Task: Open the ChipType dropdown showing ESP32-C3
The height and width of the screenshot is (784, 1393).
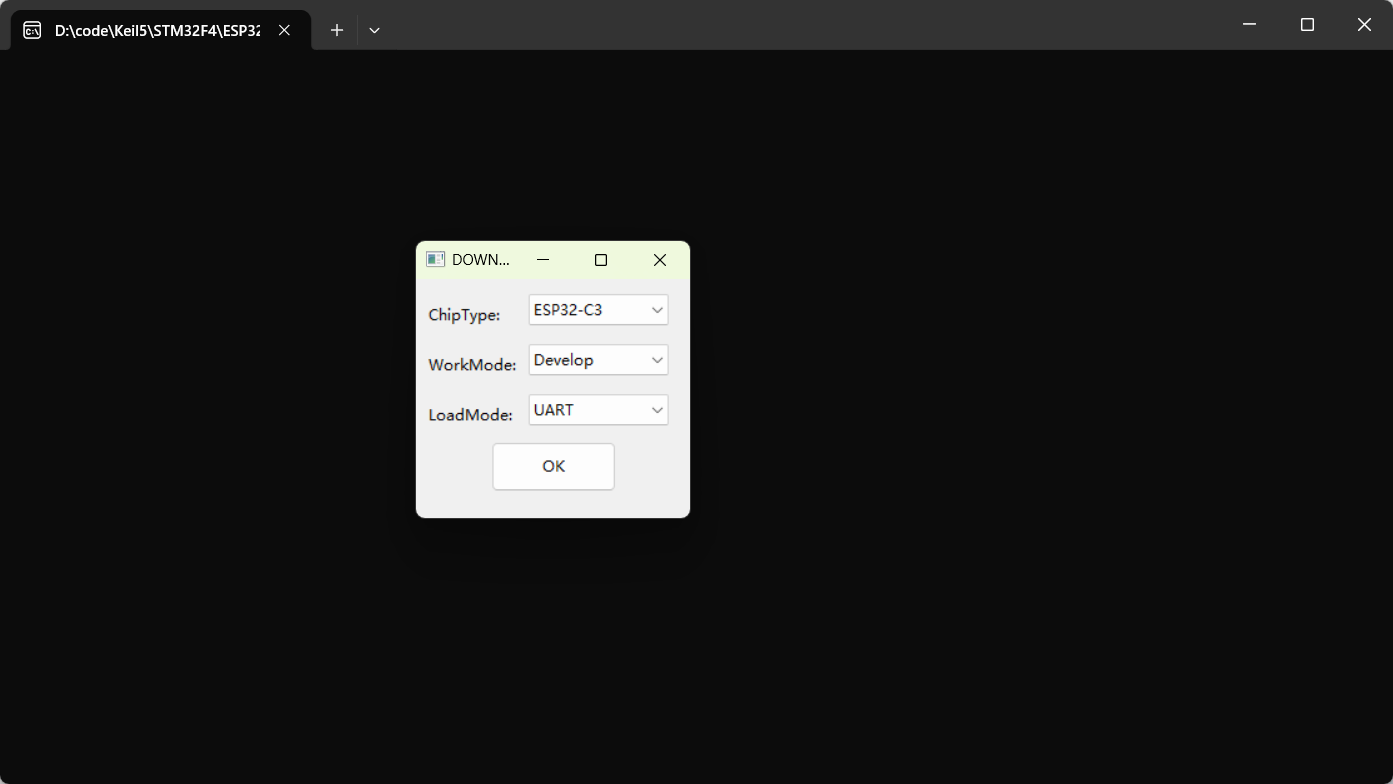Action: coord(598,310)
